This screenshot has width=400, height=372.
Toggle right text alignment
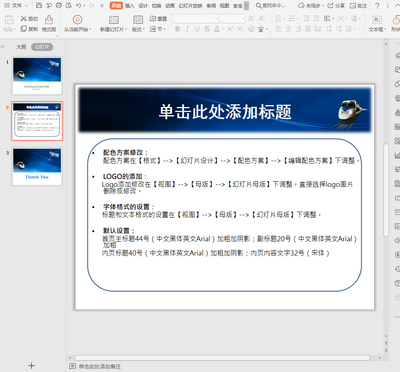pyautogui.click(x=298, y=29)
